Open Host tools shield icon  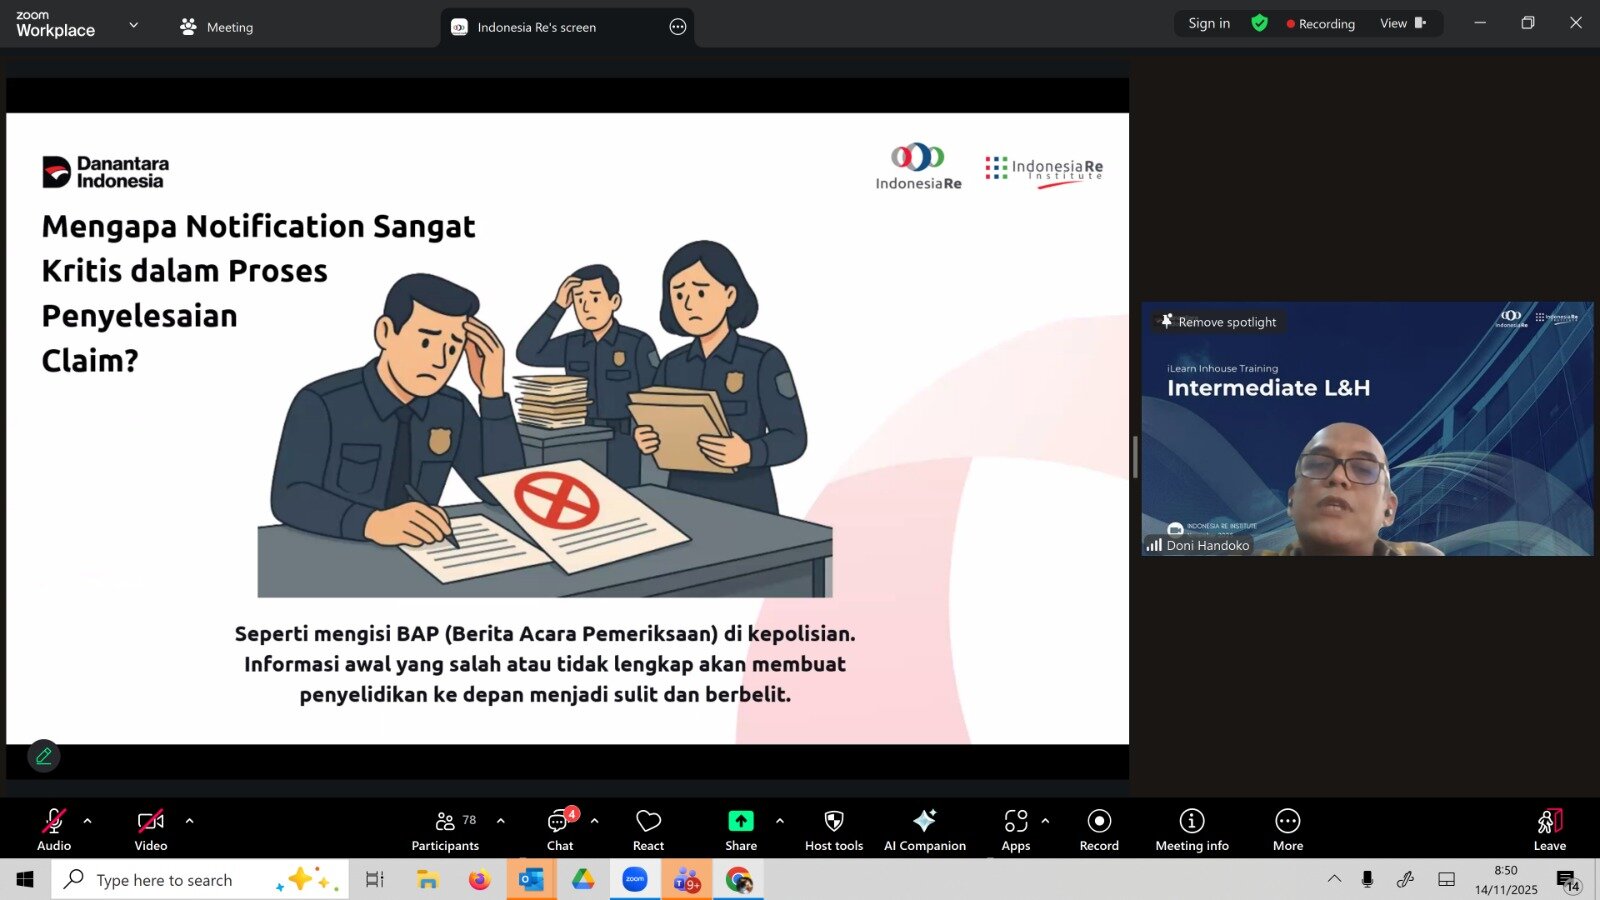point(833,821)
